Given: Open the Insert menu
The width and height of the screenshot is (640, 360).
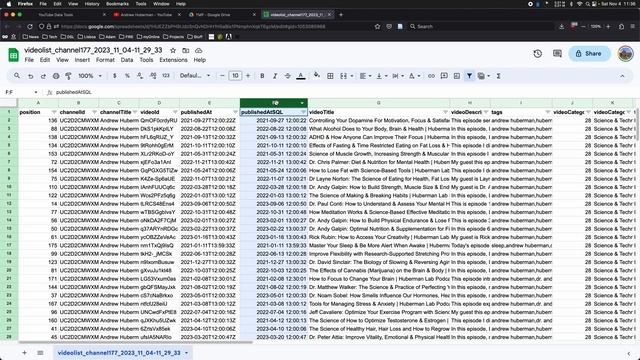Looking at the screenshot, I should tap(82, 60).
